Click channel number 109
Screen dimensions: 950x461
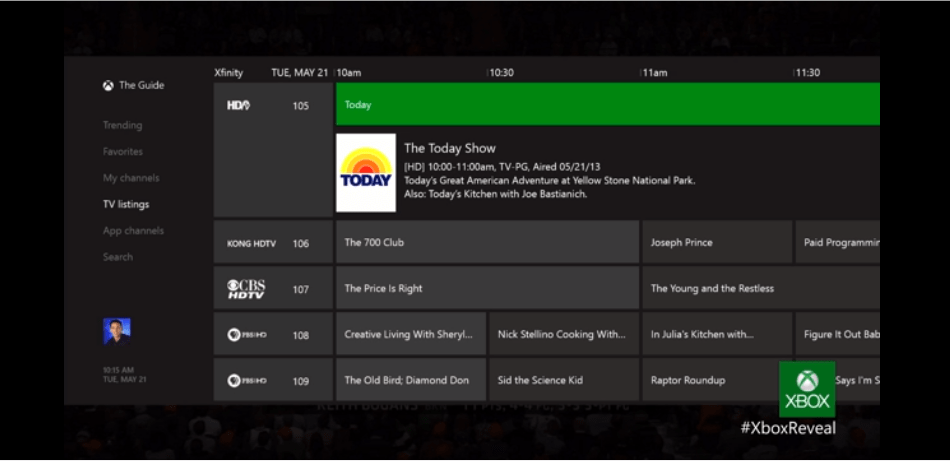(301, 382)
